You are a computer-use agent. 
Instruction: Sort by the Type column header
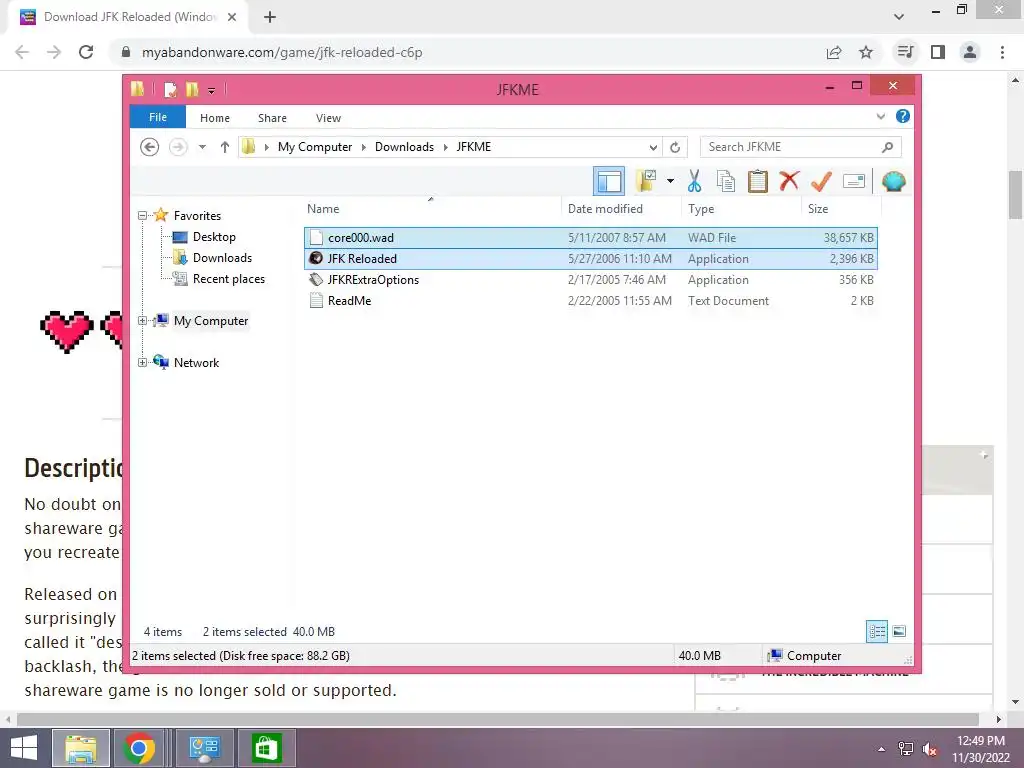[x=741, y=209]
